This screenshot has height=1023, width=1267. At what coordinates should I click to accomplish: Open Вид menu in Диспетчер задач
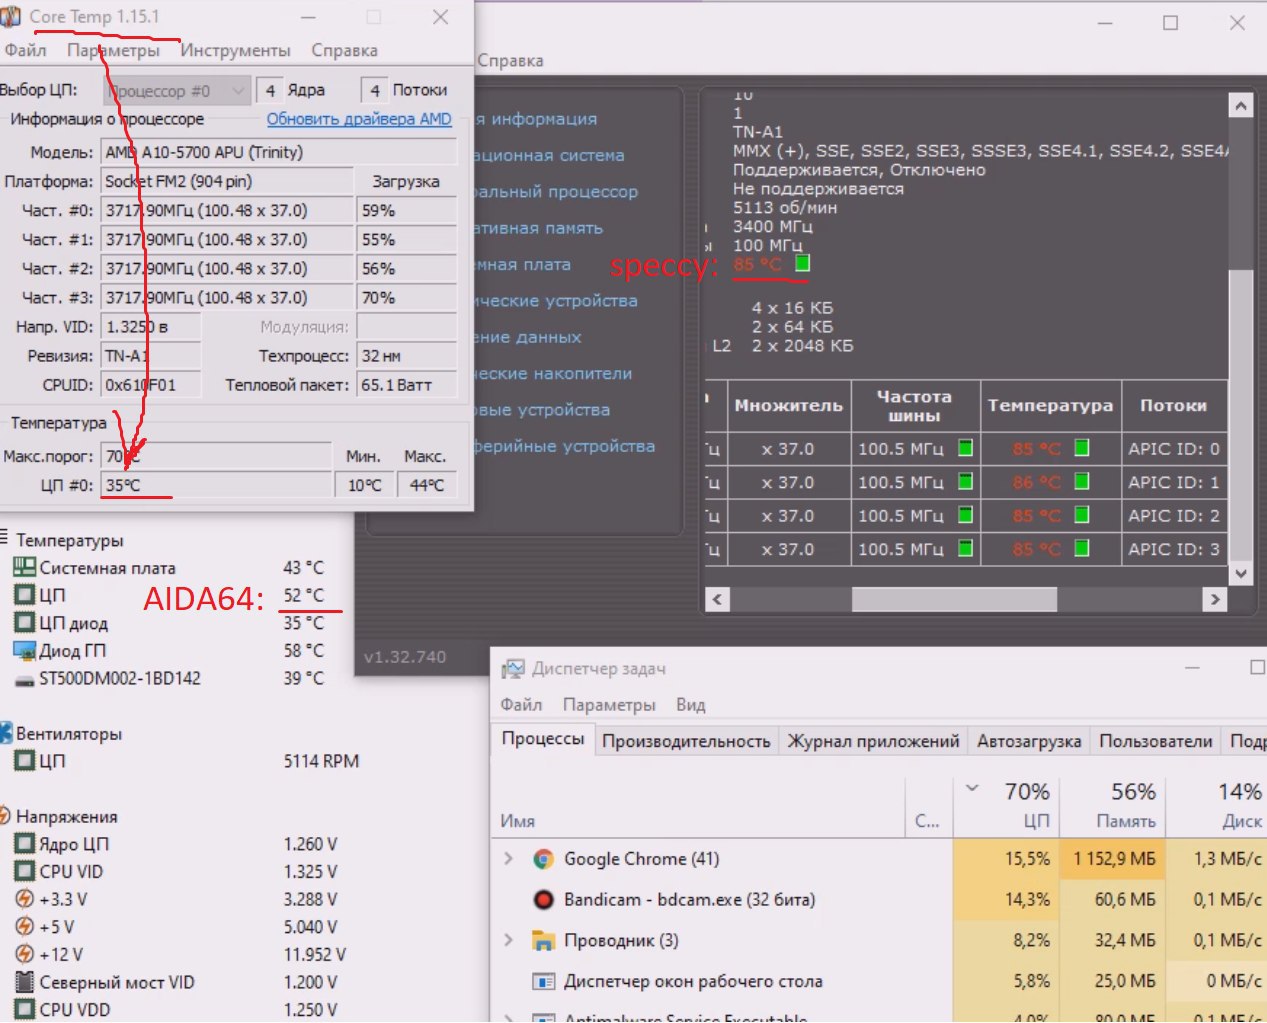pos(690,704)
